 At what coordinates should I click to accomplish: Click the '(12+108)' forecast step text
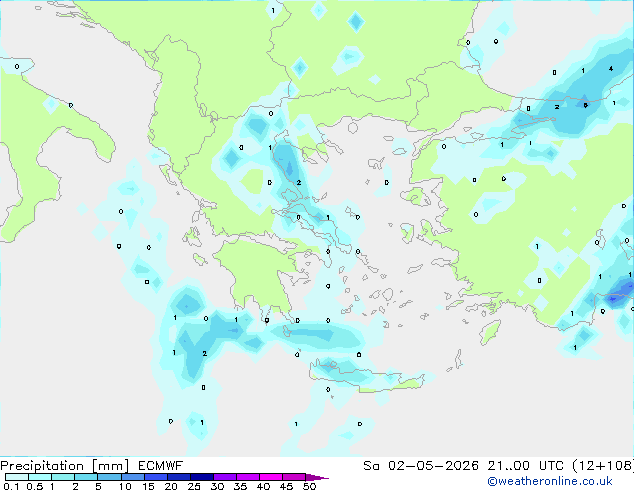click(x=603, y=466)
